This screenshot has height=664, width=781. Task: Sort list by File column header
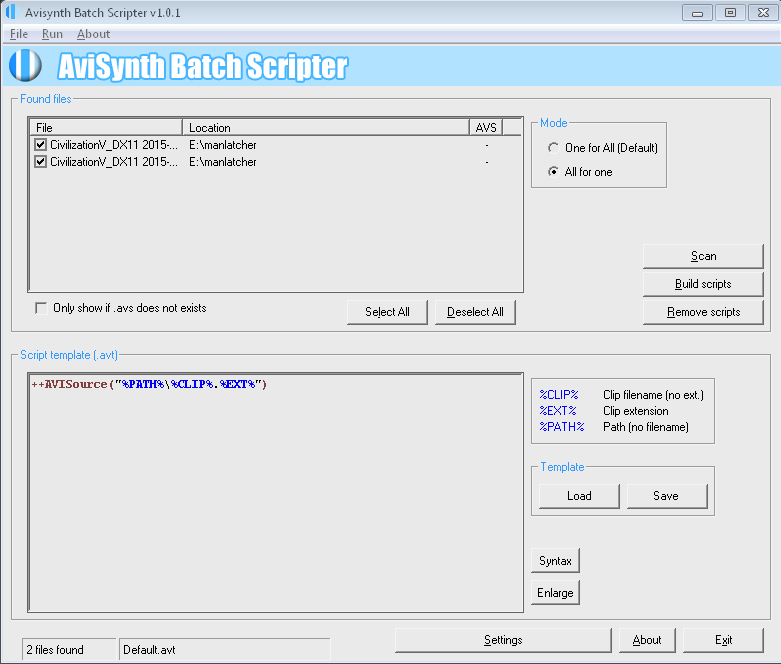106,128
